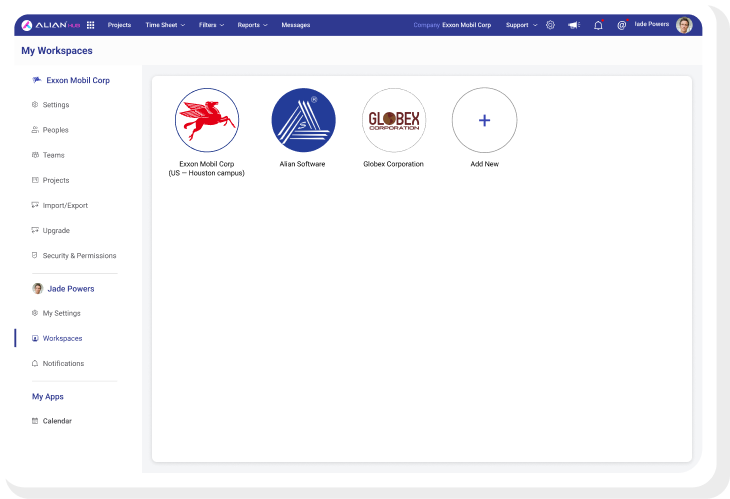
Task: Click the Teams sidebar icon
Action: coord(35,155)
